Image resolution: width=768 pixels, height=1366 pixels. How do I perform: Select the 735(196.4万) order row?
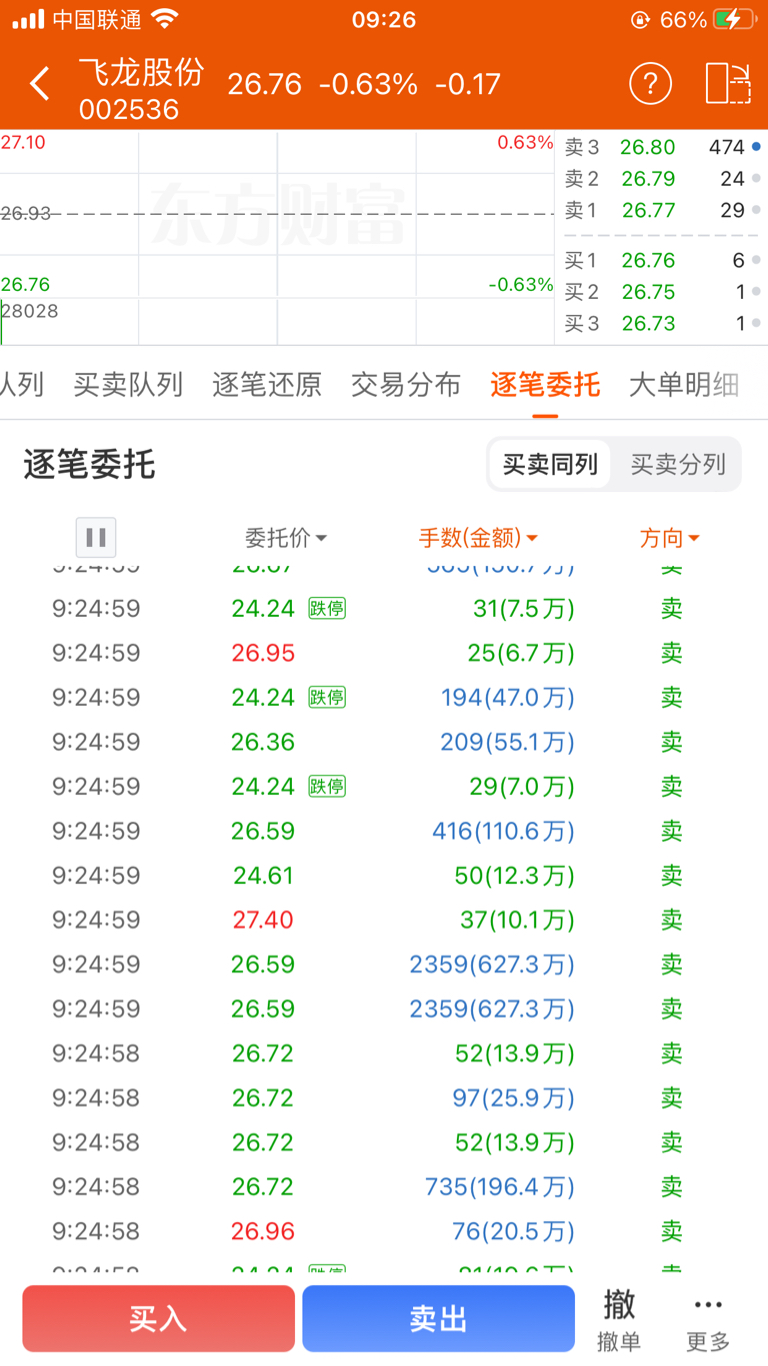tap(384, 1187)
